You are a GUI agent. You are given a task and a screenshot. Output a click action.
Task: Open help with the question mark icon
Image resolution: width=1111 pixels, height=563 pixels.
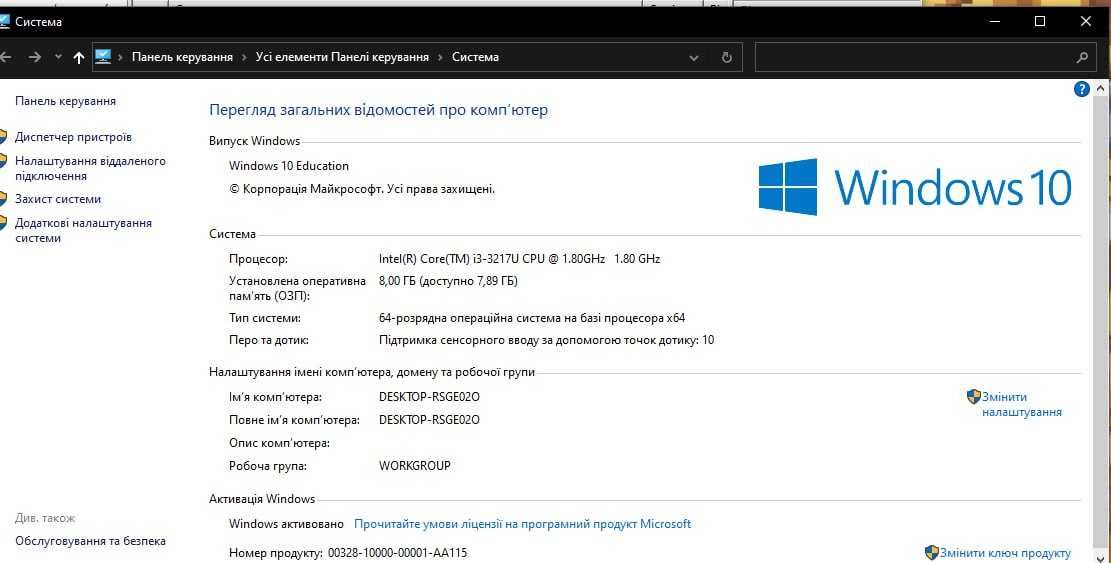coord(1081,89)
